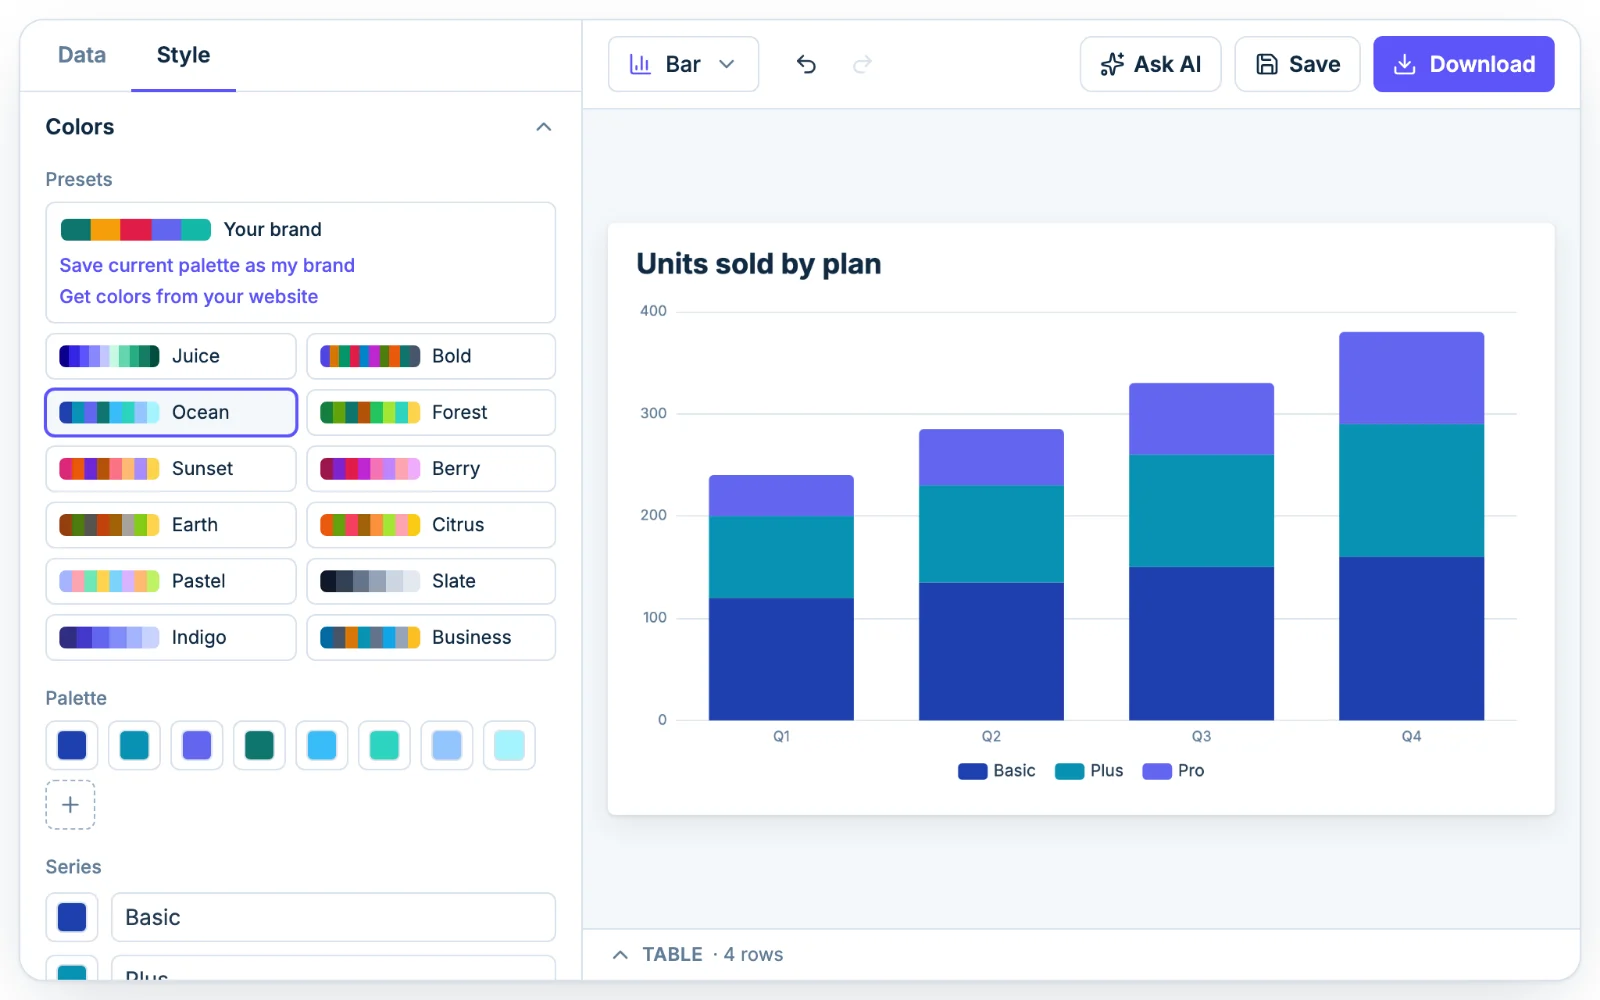This screenshot has width=1600, height=1000.
Task: Use the Slate color preset
Action: click(x=431, y=581)
